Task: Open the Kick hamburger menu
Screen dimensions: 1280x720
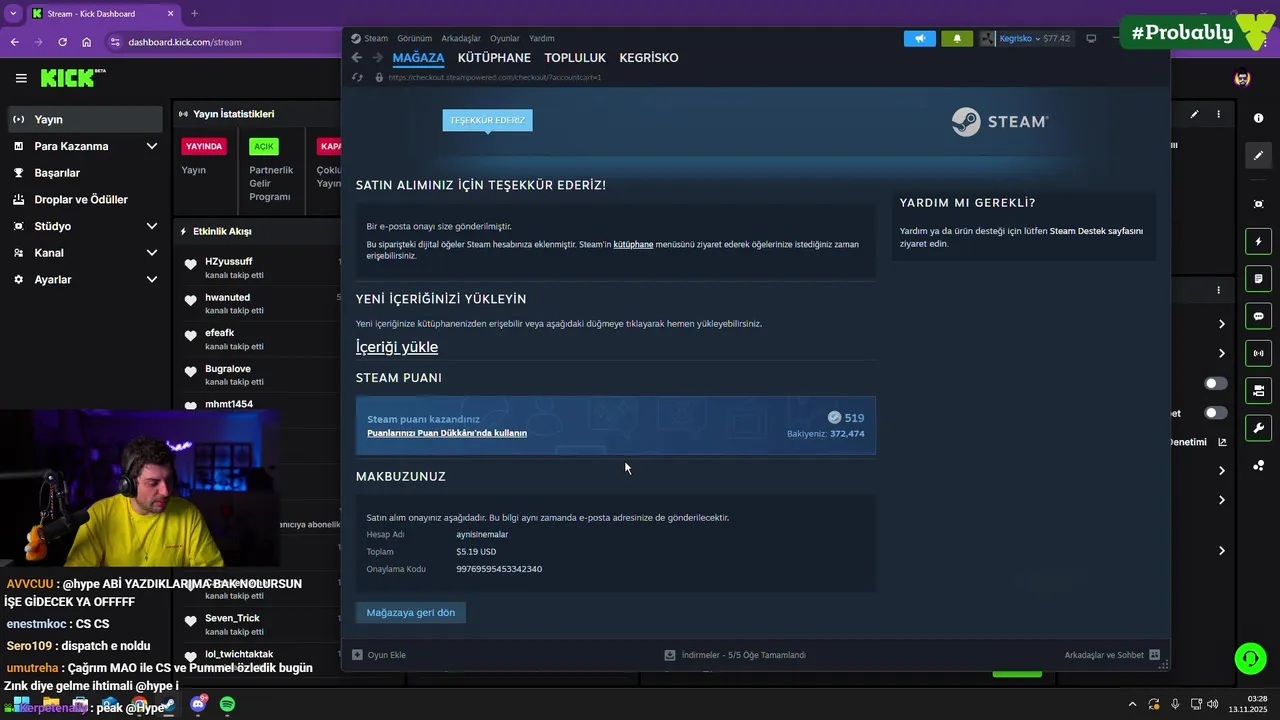Action: 21,78
